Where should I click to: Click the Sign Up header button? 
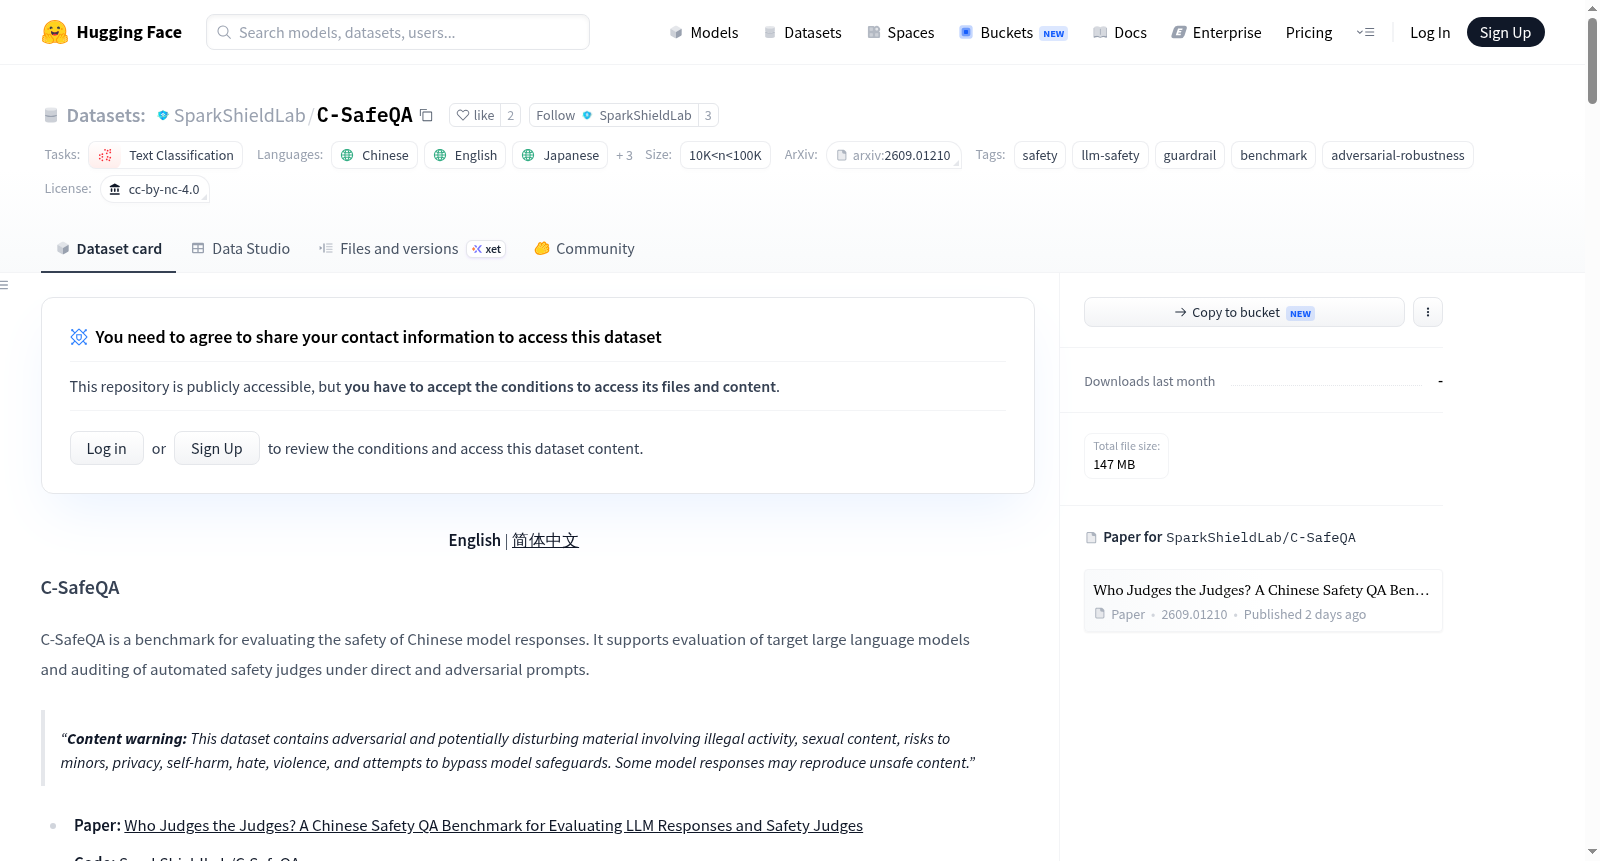coord(1505,32)
